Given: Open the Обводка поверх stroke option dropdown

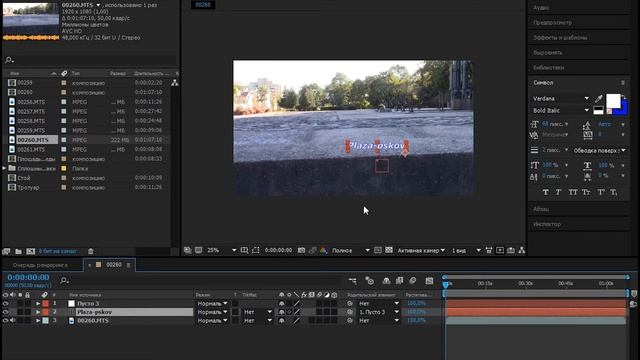Looking at the screenshot, I should (x=600, y=151).
